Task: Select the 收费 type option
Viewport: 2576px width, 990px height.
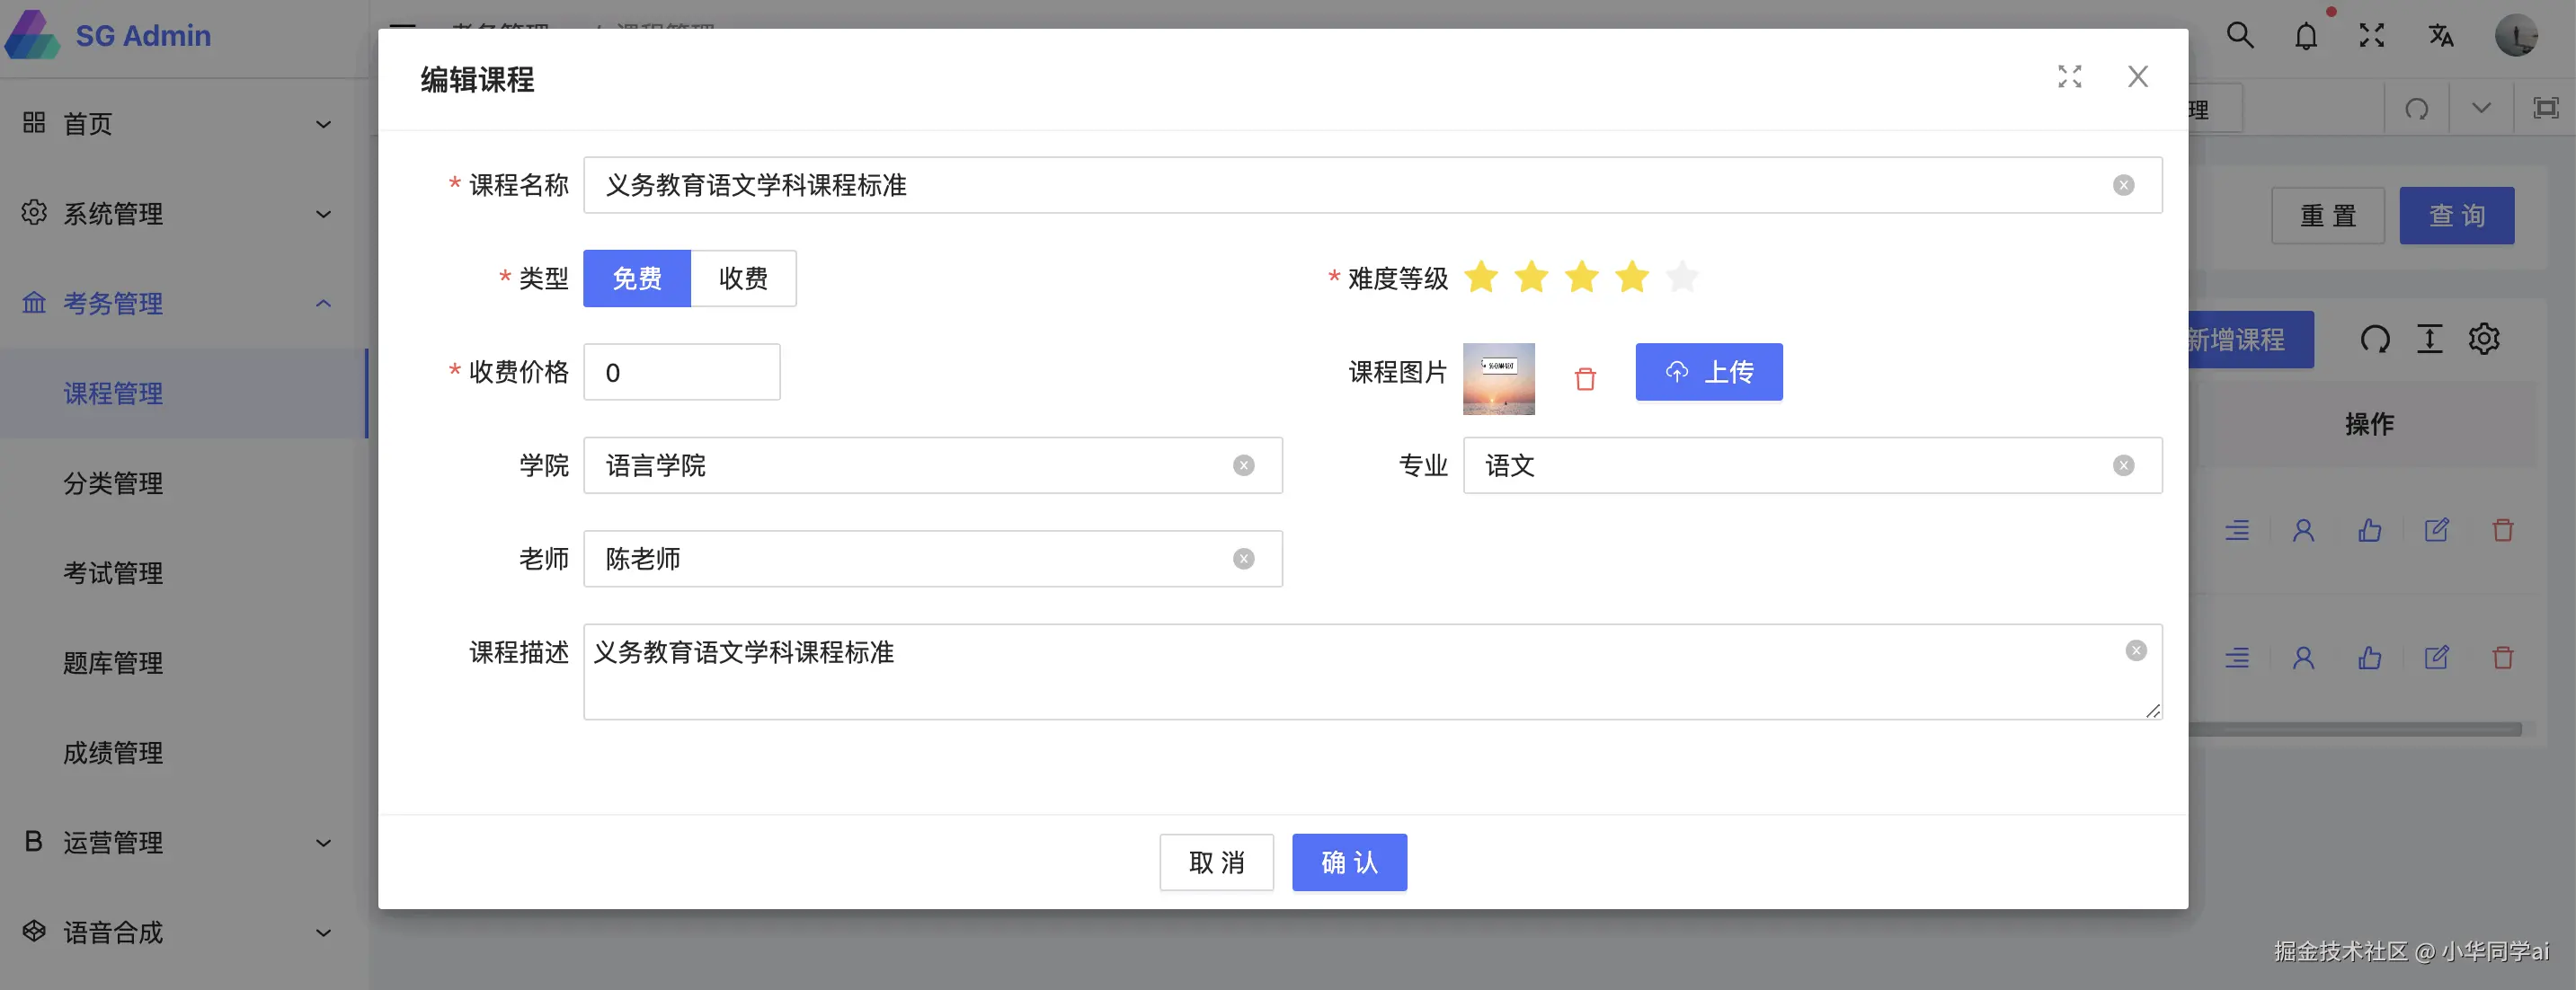Action: [743, 278]
